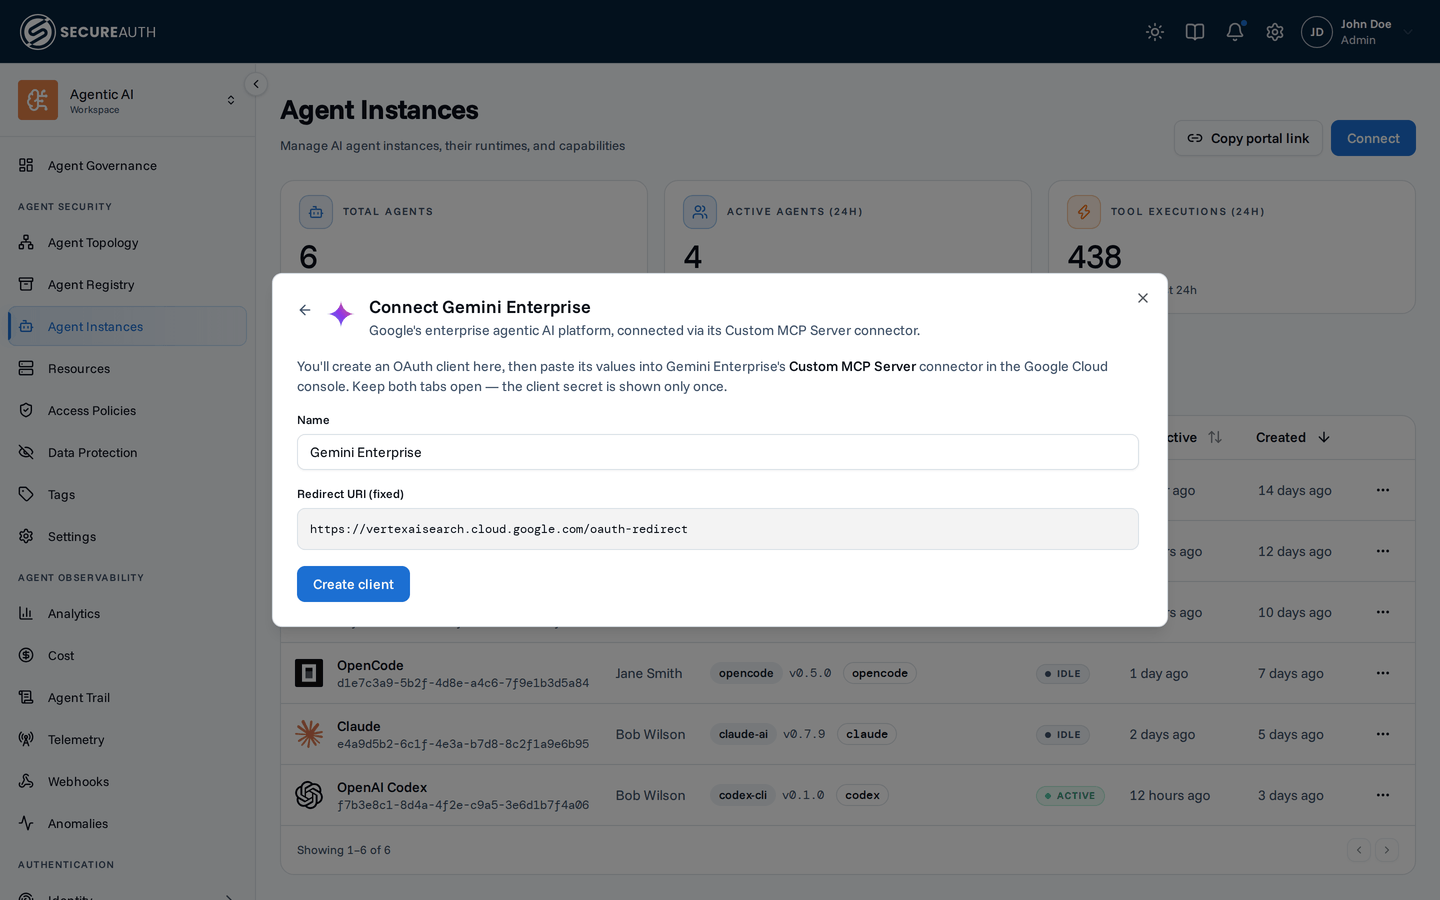Collapse the sidebar with the chevron button

coord(256,84)
